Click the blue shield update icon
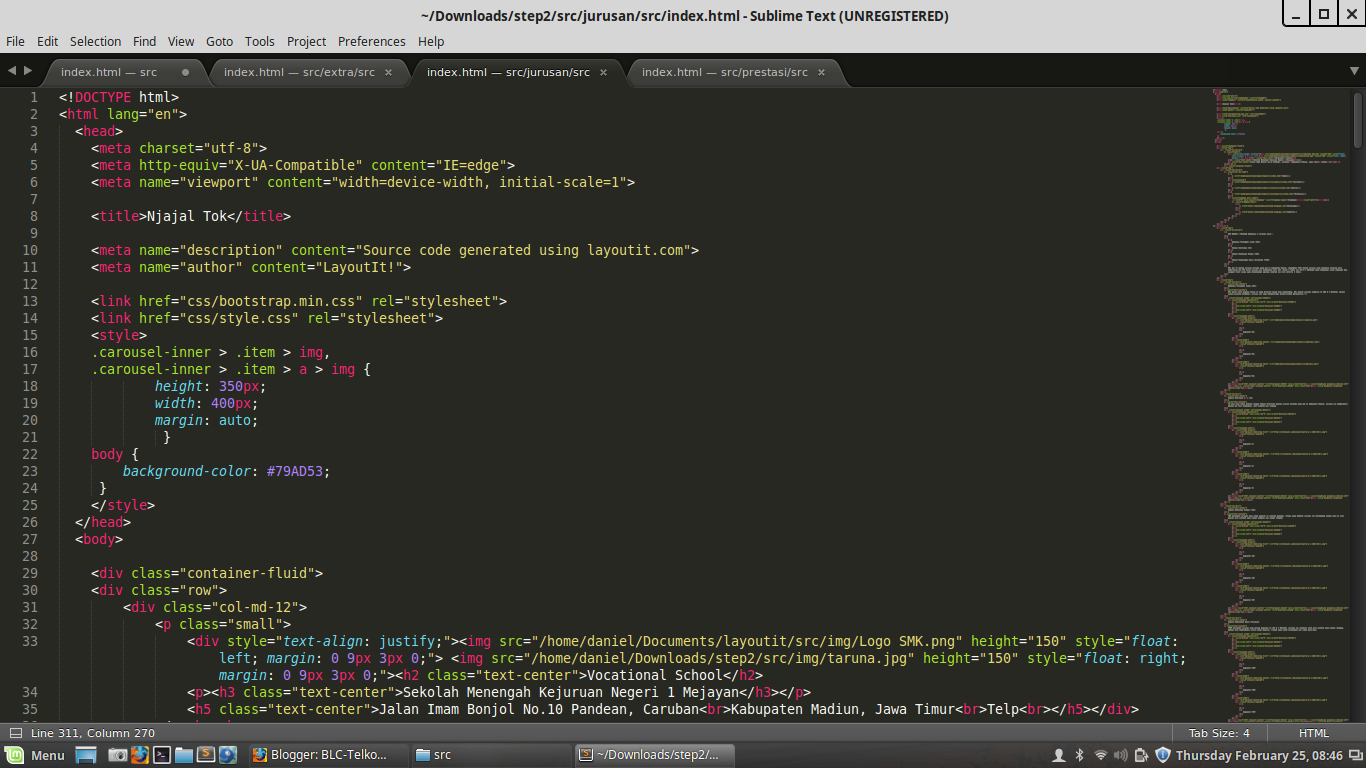Screen dimensions: 1366x768 pos(1162,755)
